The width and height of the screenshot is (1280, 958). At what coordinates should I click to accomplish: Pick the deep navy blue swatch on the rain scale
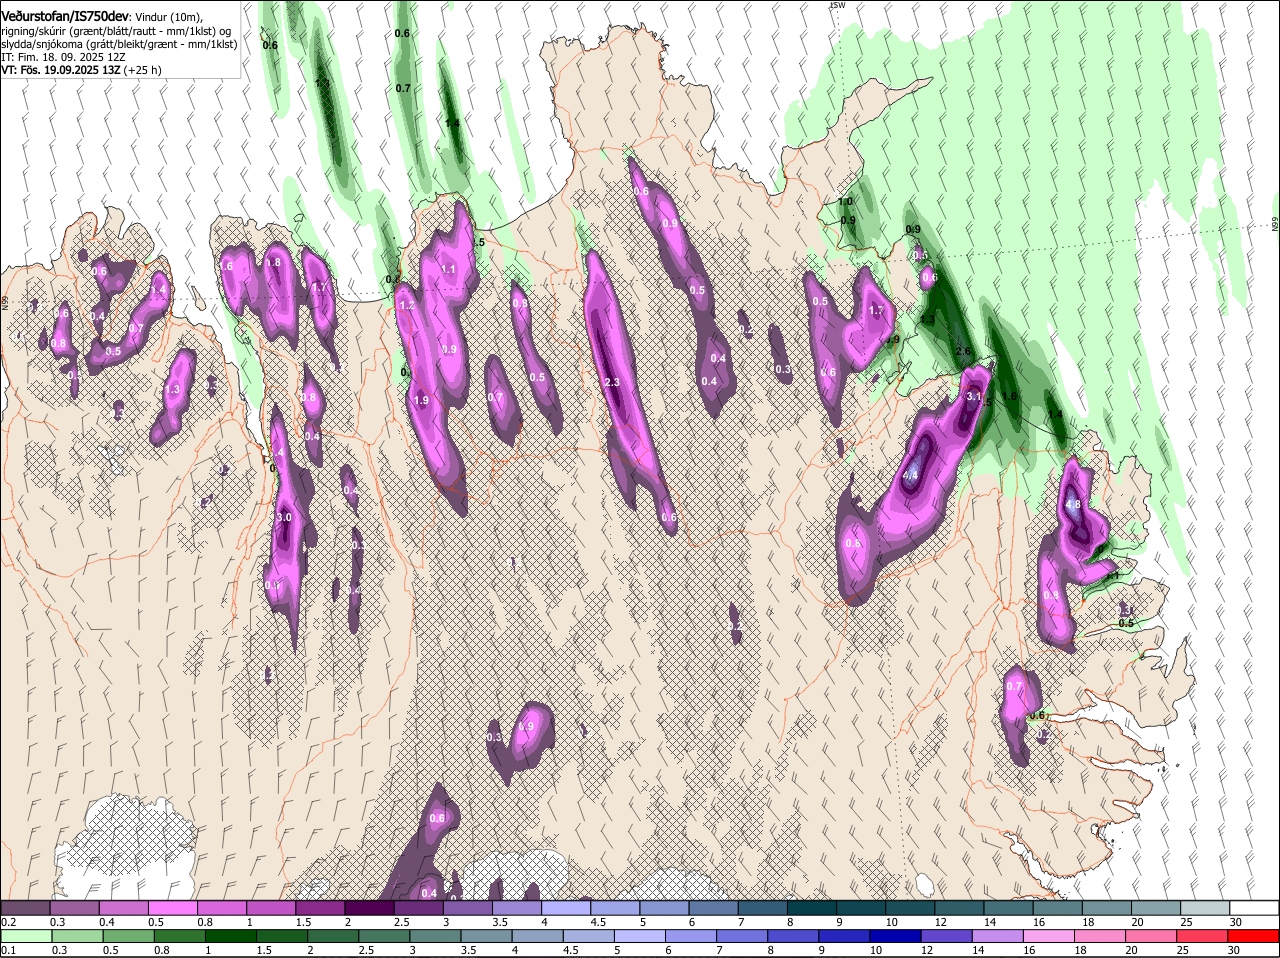coord(895,936)
